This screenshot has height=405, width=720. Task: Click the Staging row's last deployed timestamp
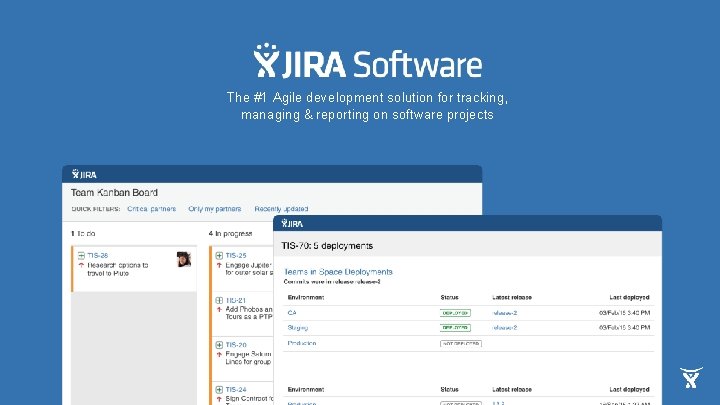pyautogui.click(x=624, y=327)
